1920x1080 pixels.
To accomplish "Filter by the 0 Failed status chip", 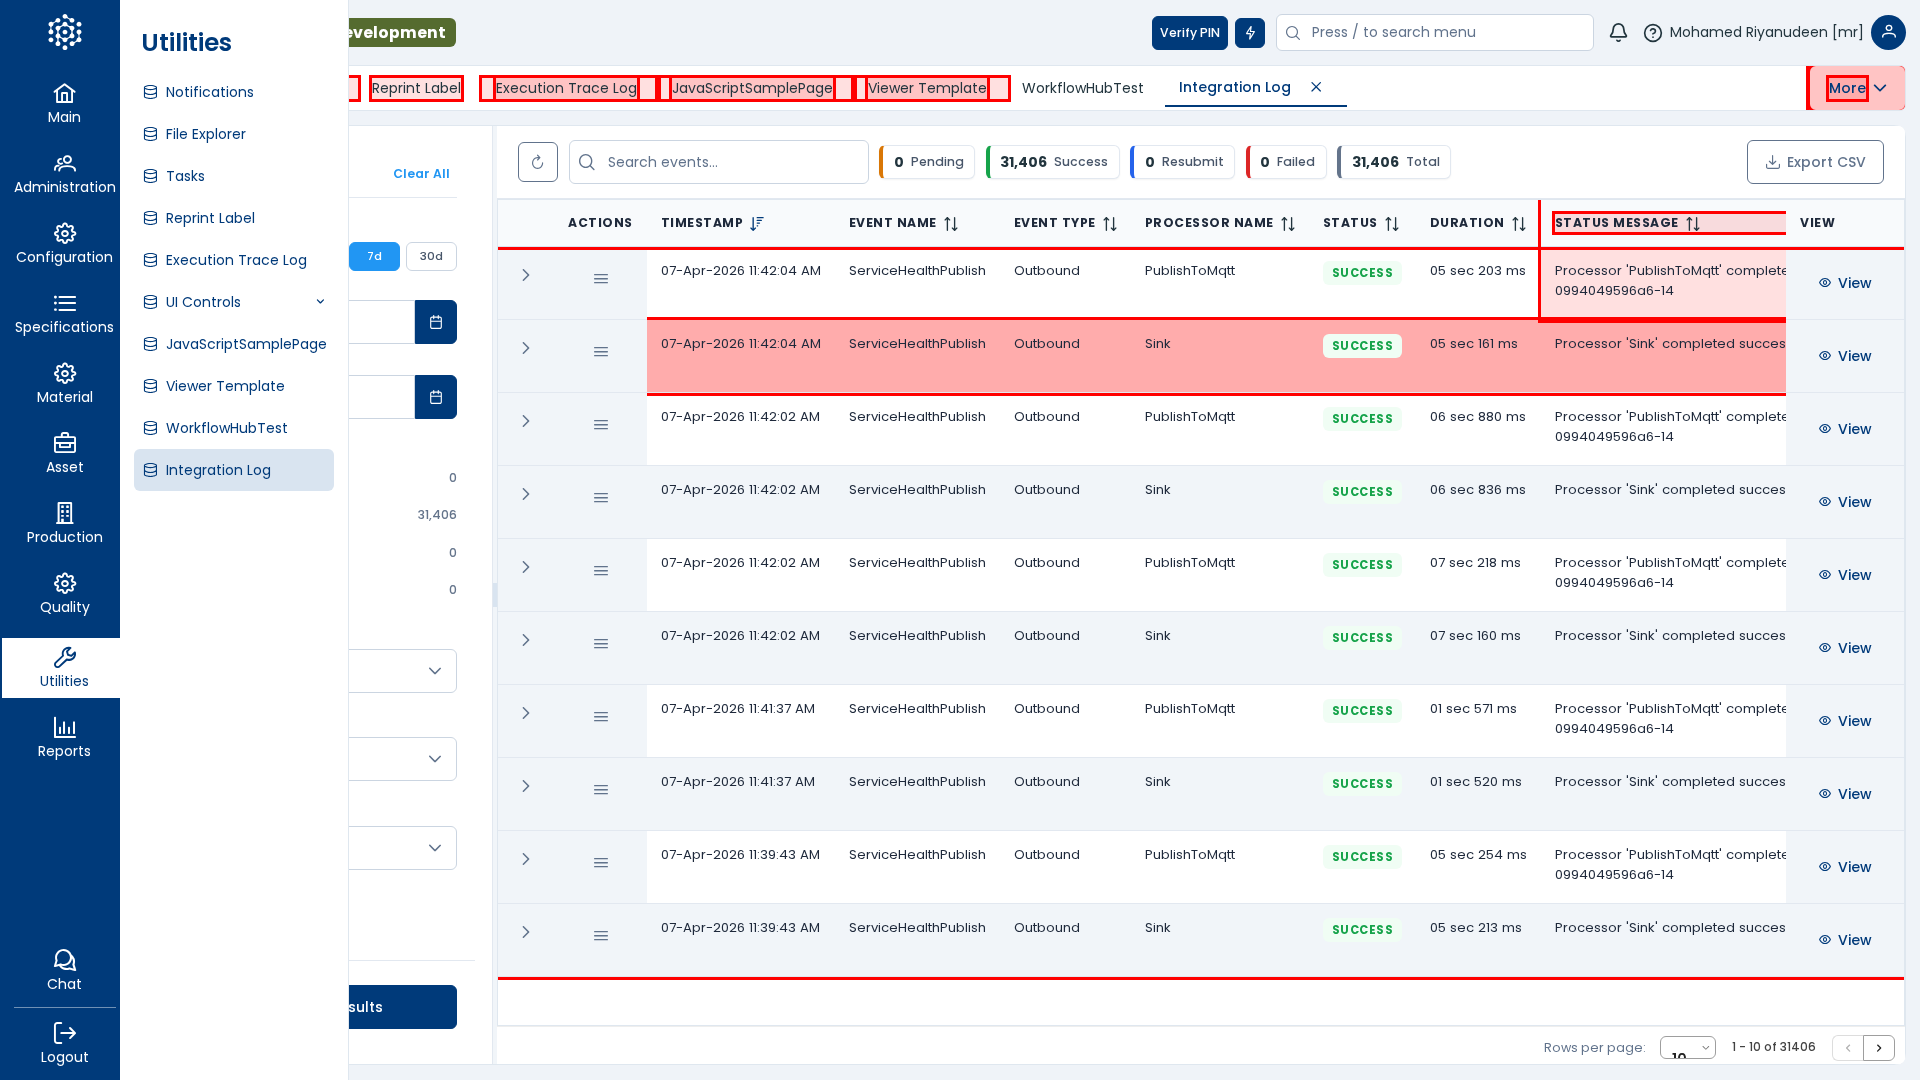I will coord(1287,162).
